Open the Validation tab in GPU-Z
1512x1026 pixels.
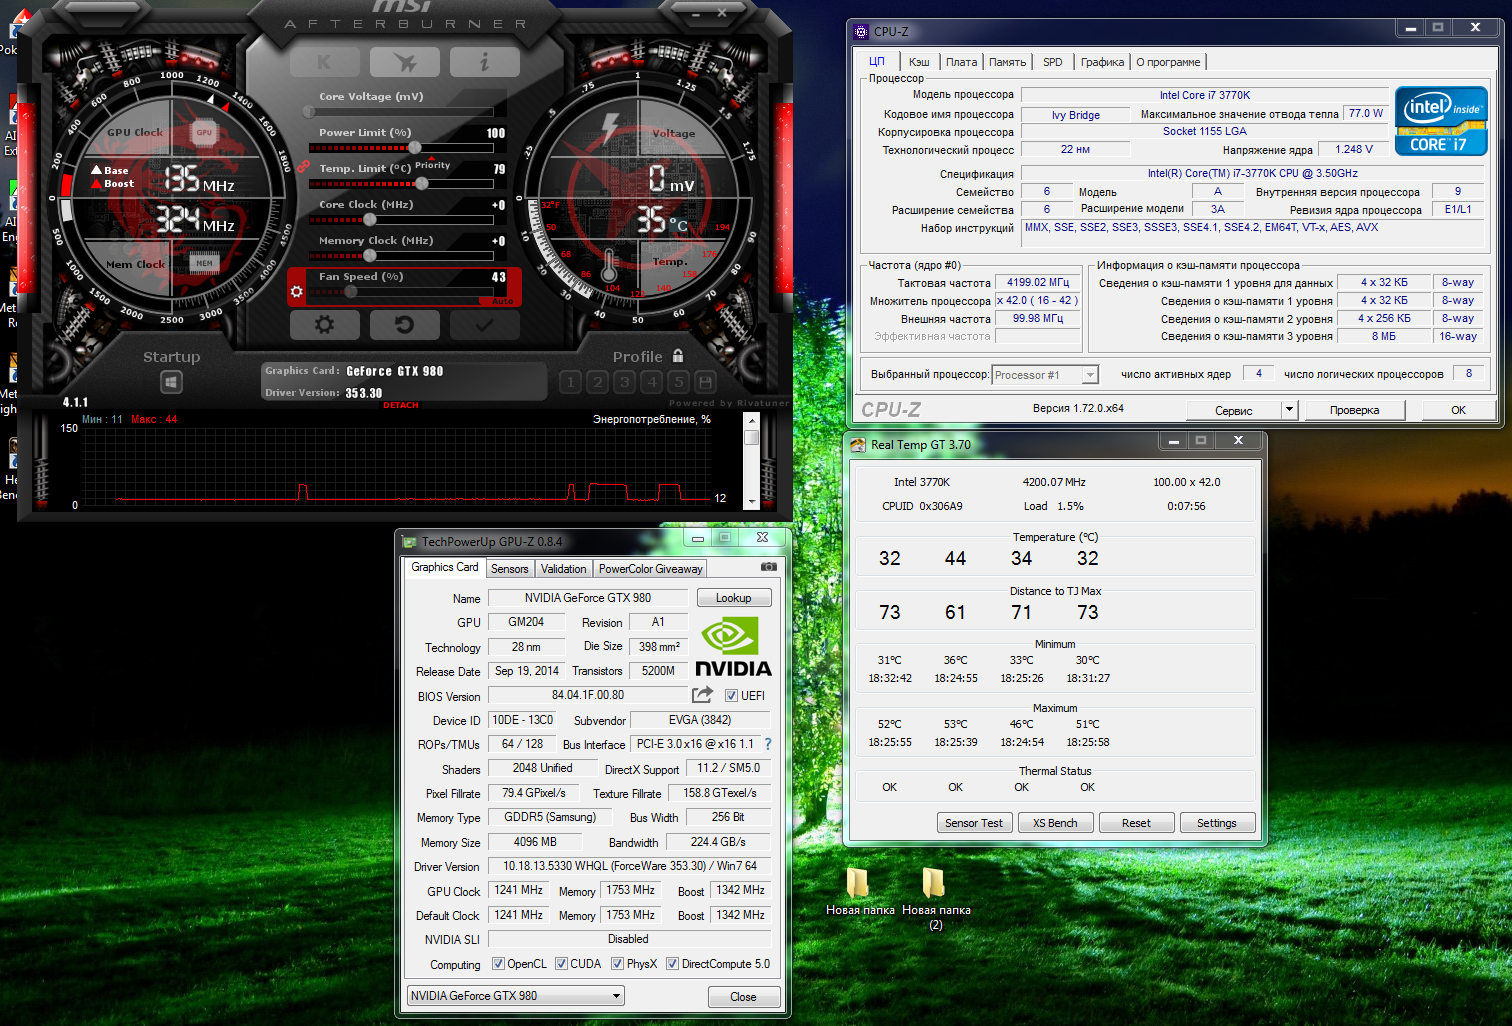pos(563,569)
